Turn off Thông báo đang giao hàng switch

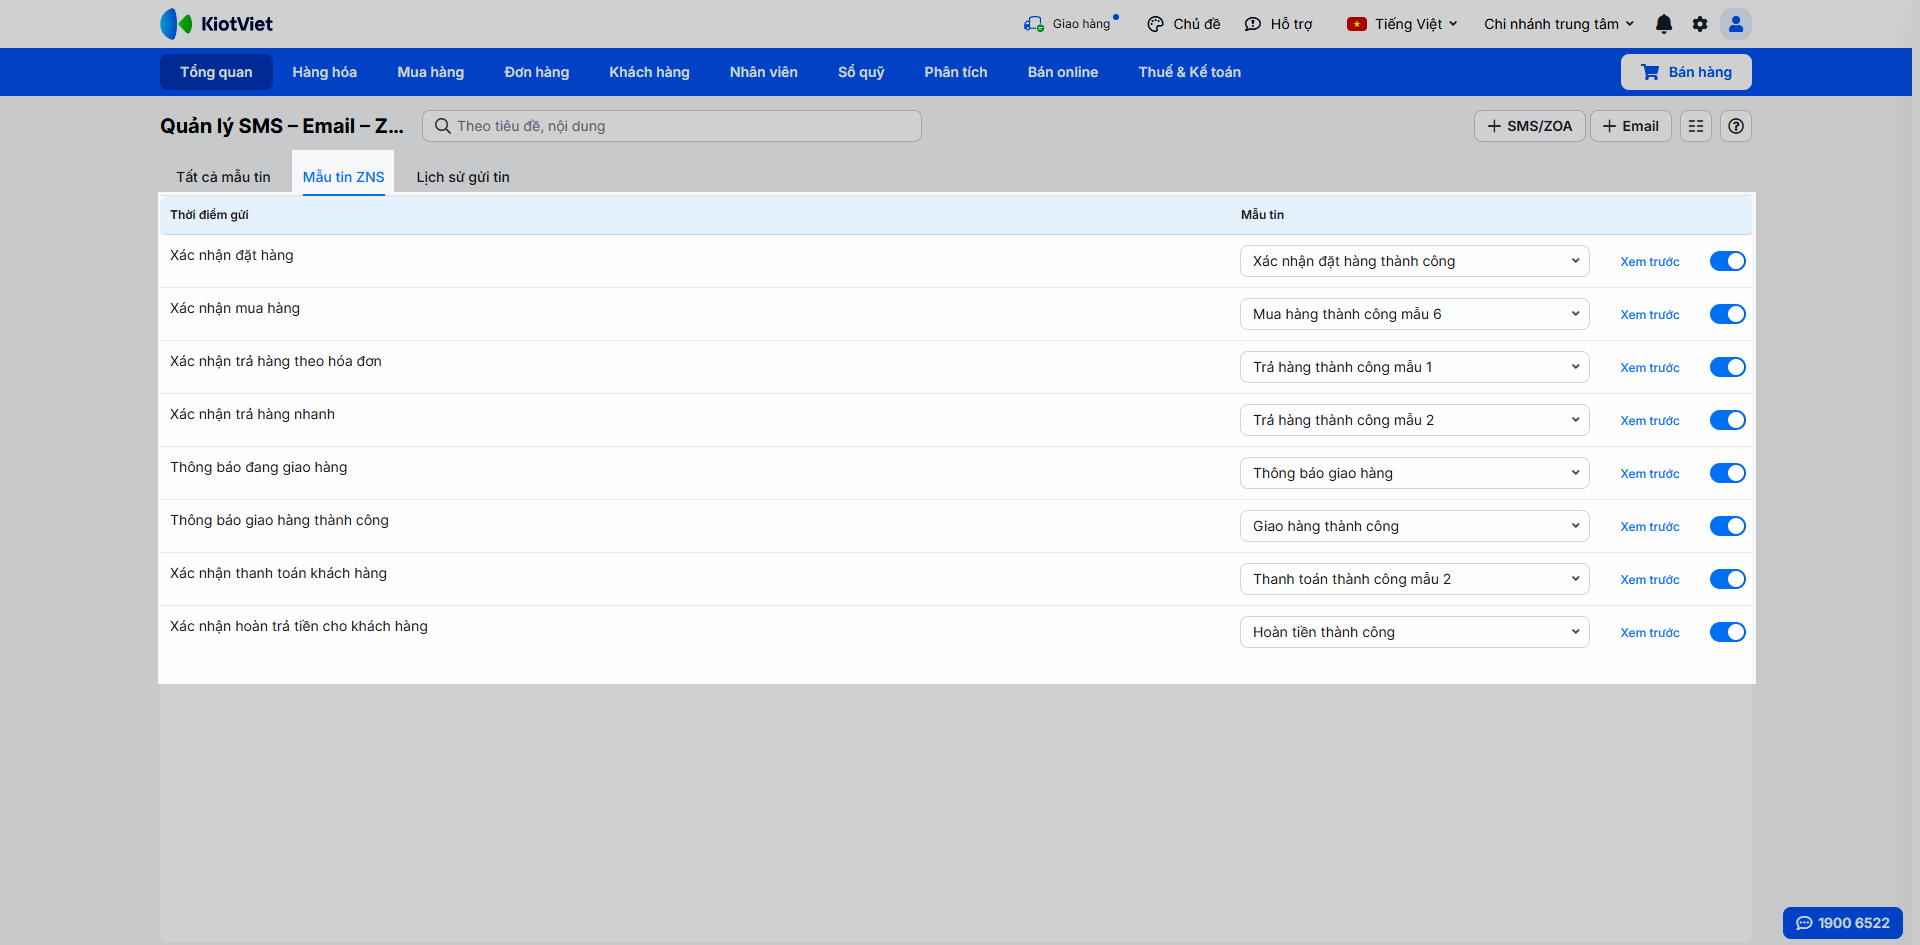click(x=1727, y=473)
